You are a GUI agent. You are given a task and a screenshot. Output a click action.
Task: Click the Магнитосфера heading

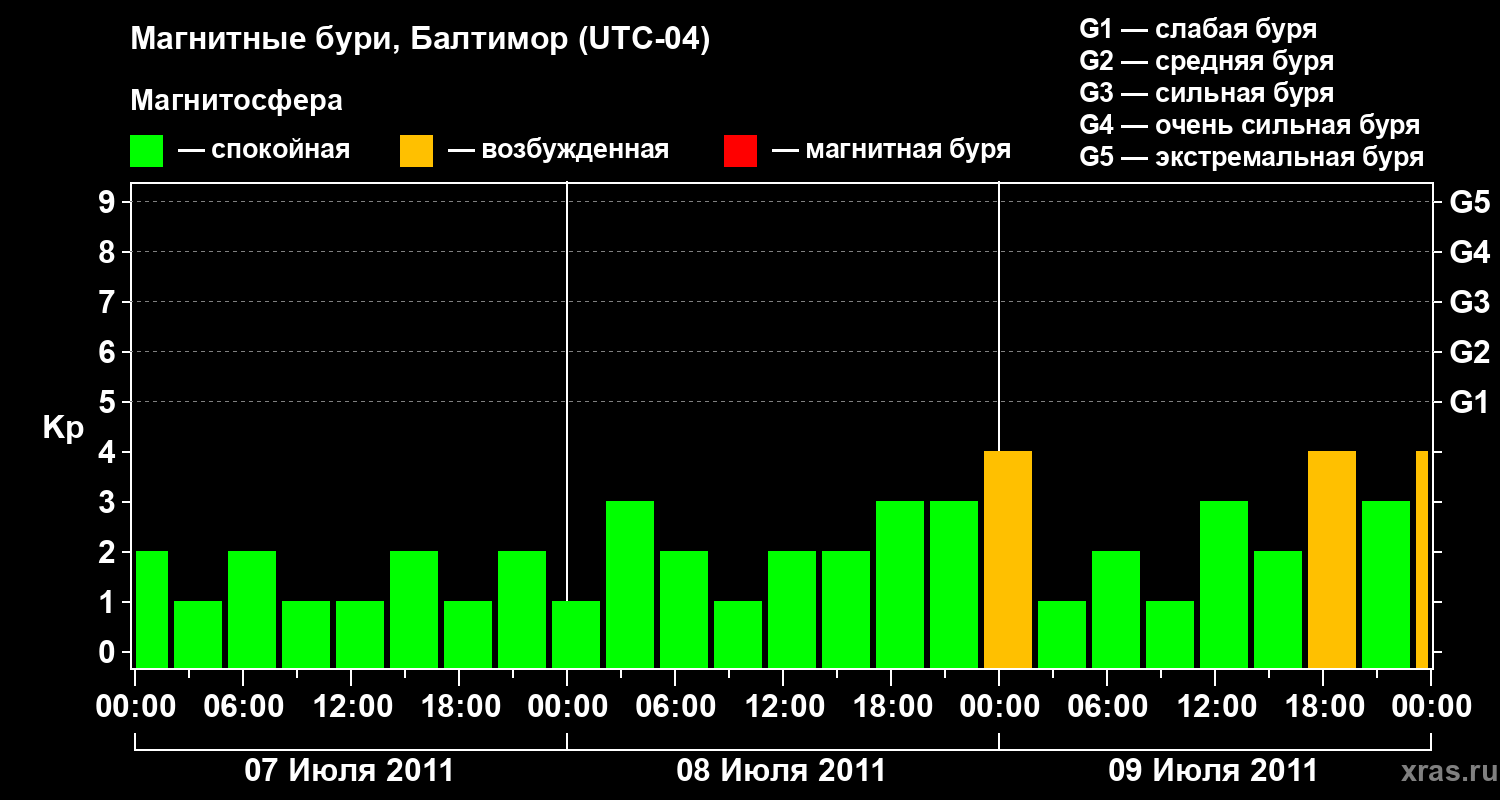[x=236, y=101]
